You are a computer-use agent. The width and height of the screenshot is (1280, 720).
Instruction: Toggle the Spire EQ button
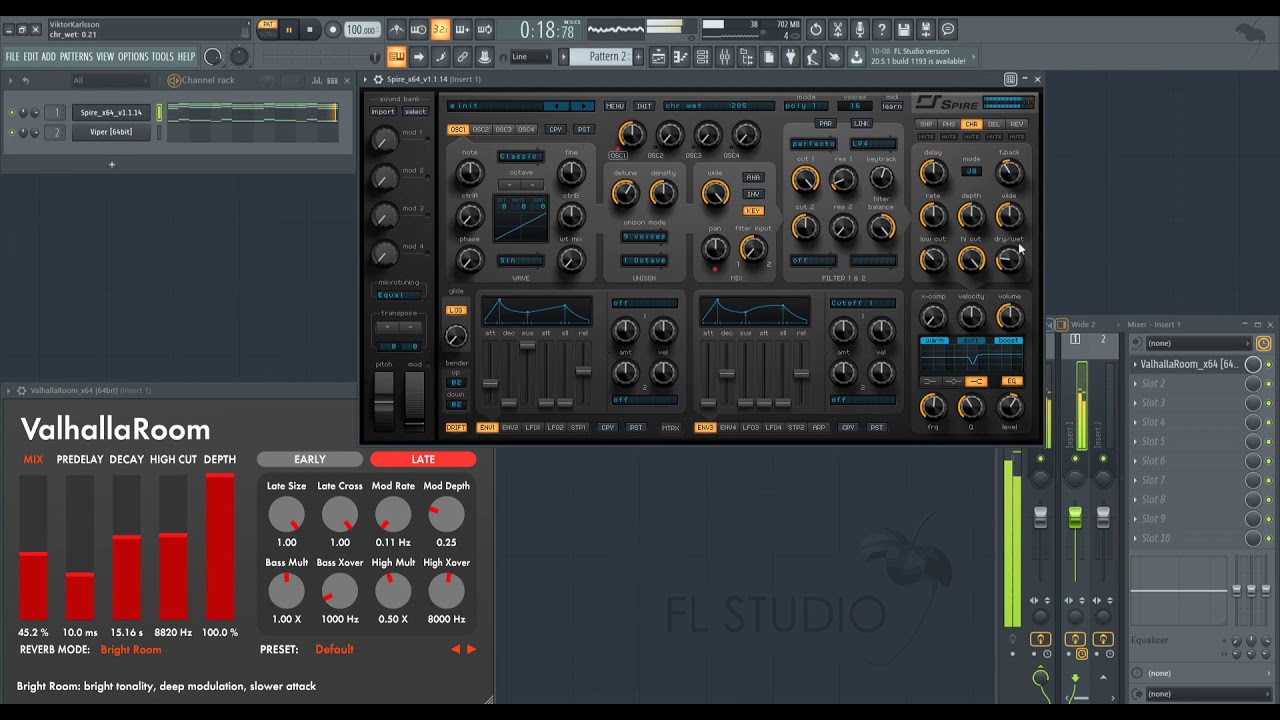coord(1011,381)
